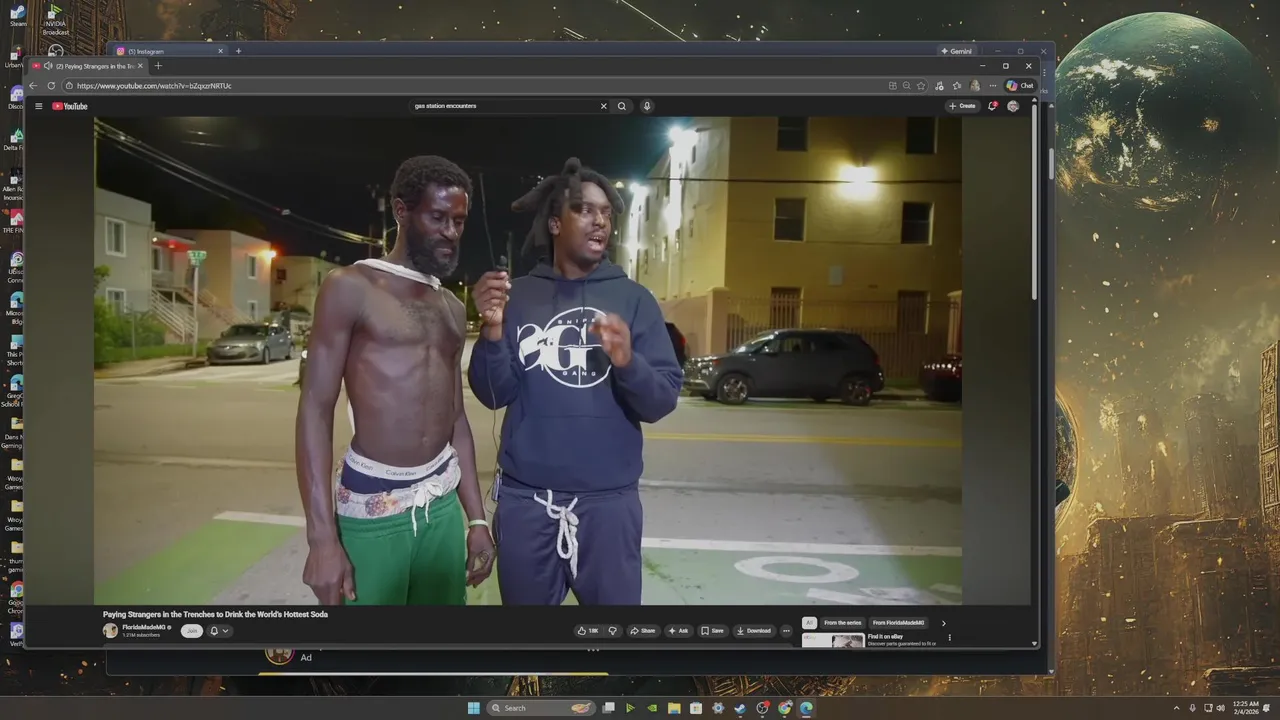The width and height of the screenshot is (1280, 720).
Task: Click the Ask button under the video
Action: click(x=678, y=631)
